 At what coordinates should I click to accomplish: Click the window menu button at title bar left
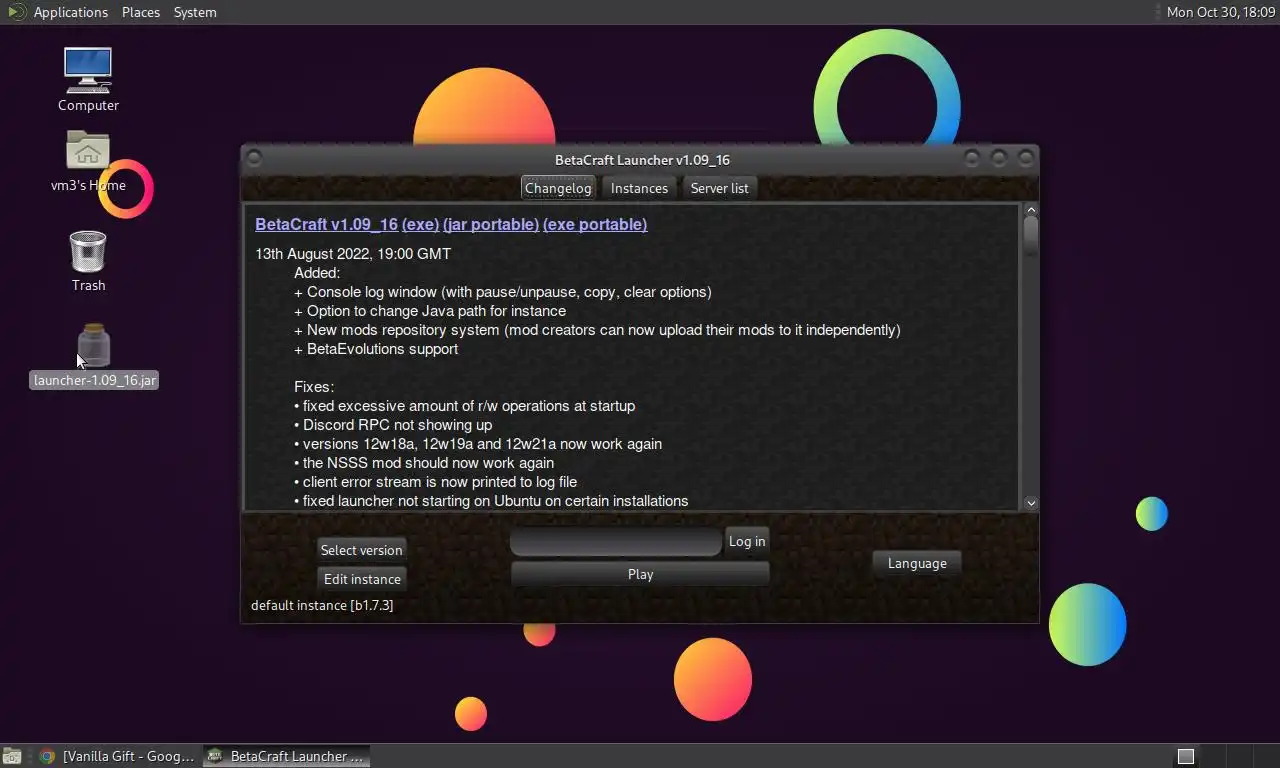click(254, 158)
